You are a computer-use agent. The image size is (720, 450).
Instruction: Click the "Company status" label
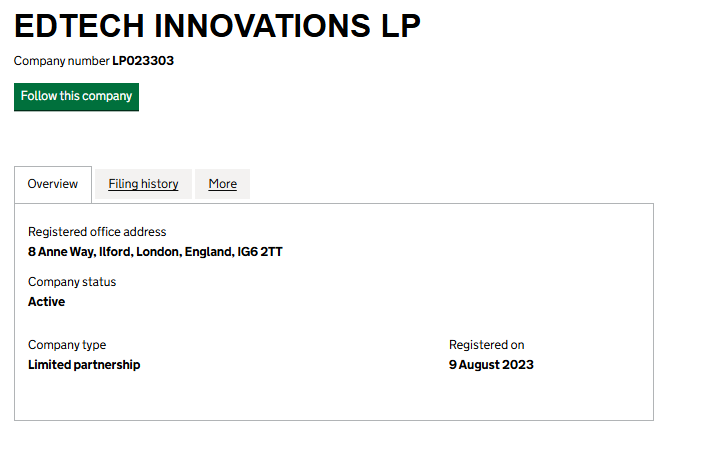72,282
